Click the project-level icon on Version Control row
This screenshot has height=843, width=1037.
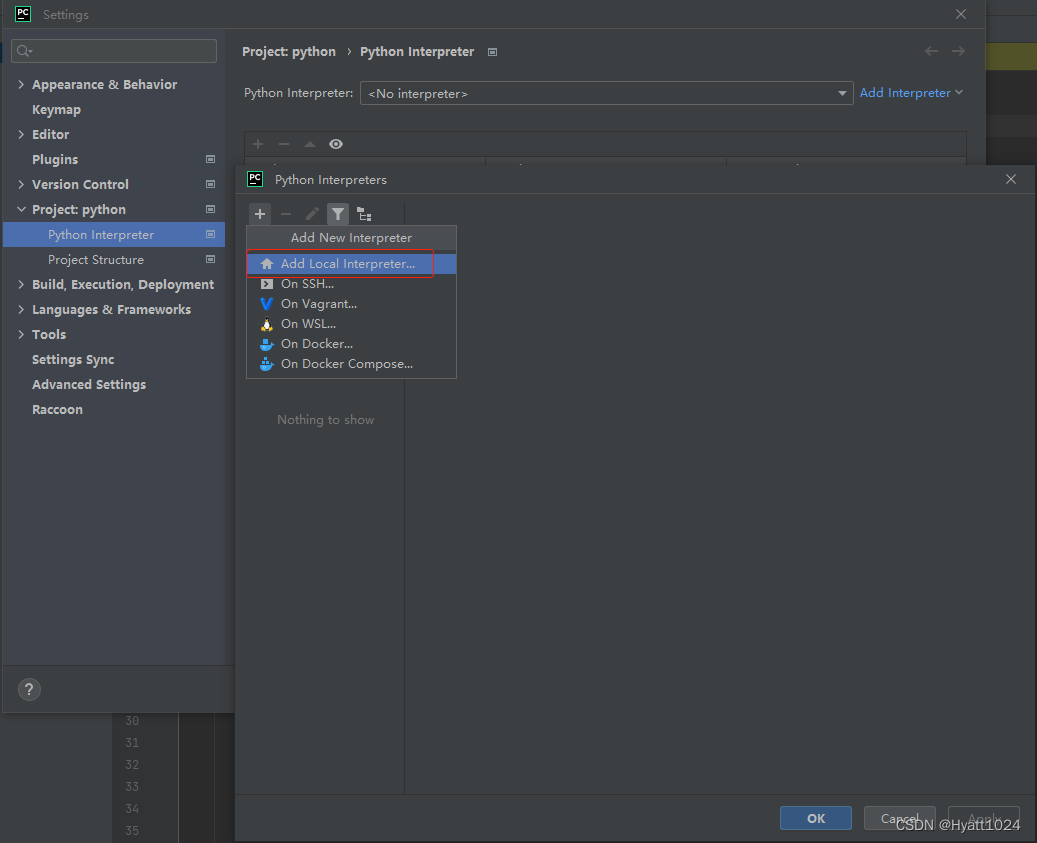pos(210,184)
